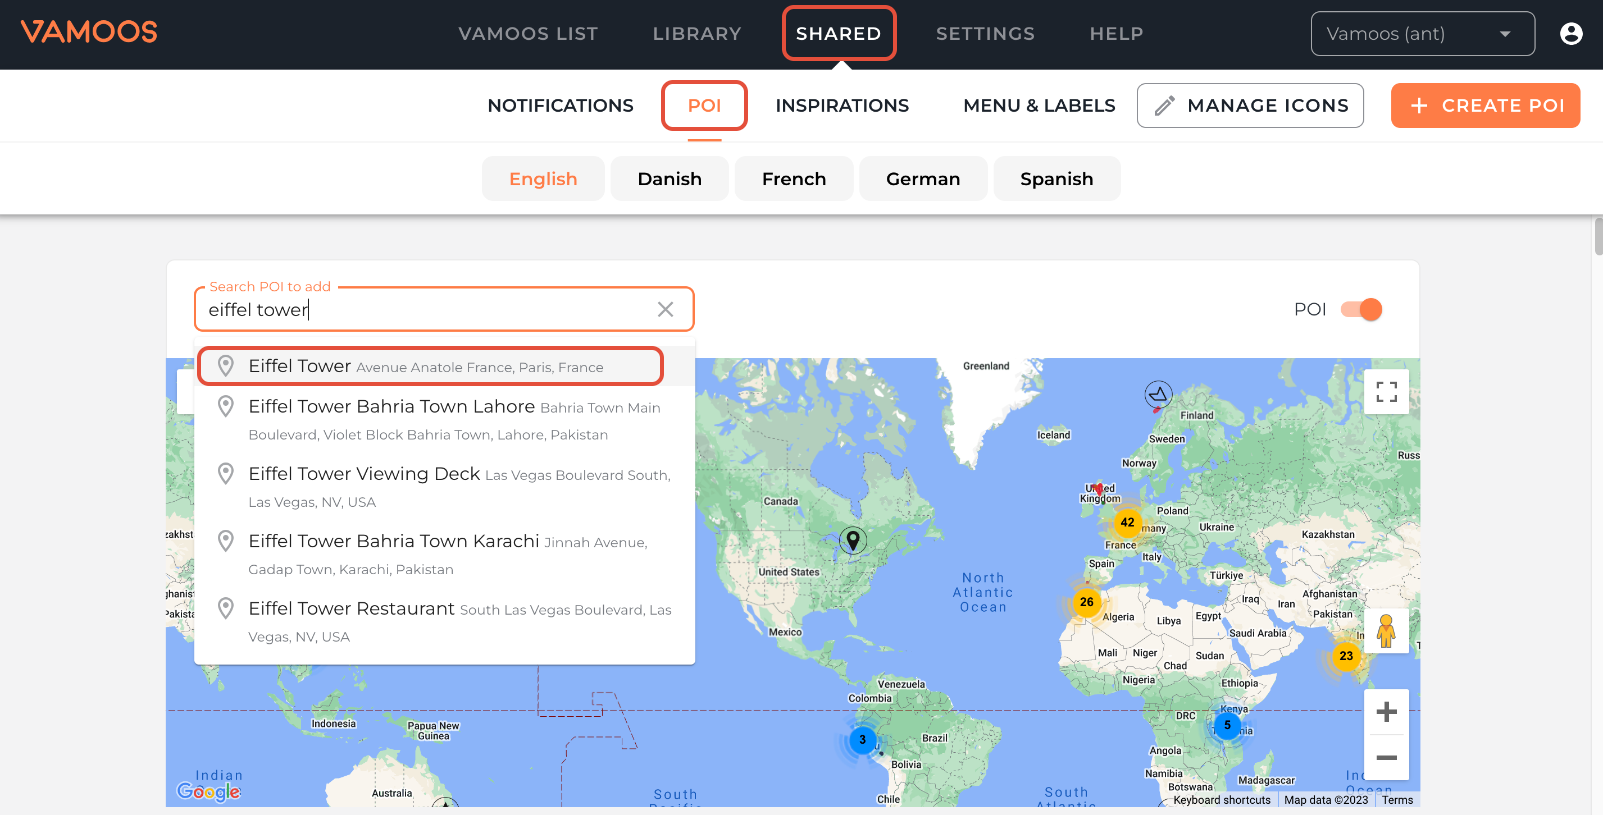This screenshot has height=815, width=1603.
Task: Click the yellow cluster marker showing 42
Action: [x=1127, y=522]
